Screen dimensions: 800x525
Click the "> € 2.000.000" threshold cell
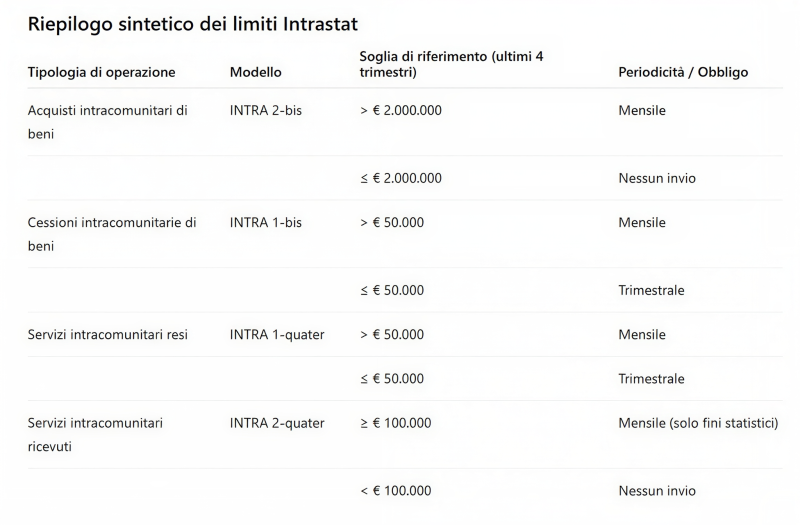click(x=400, y=110)
